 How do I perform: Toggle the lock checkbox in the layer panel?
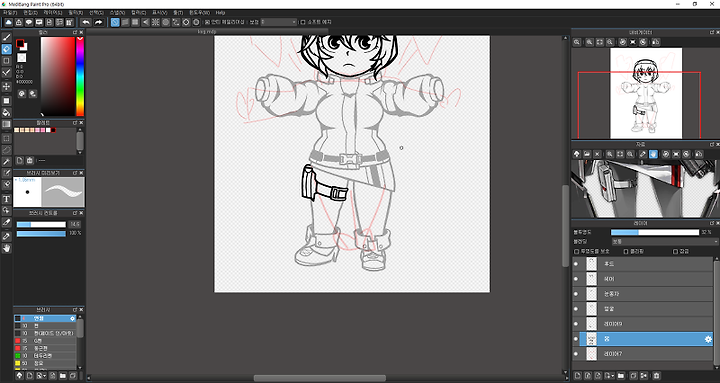[x=675, y=251]
